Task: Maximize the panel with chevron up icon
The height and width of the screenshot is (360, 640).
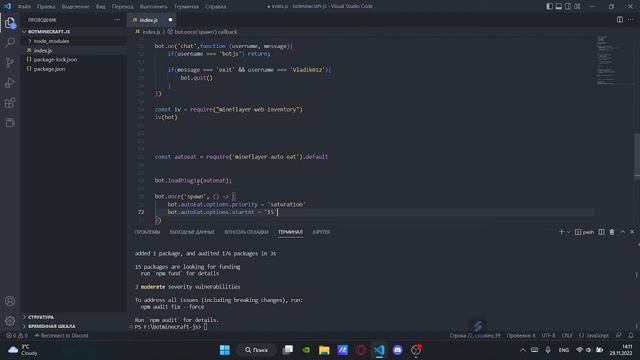Action: pyautogui.click(x=623, y=232)
